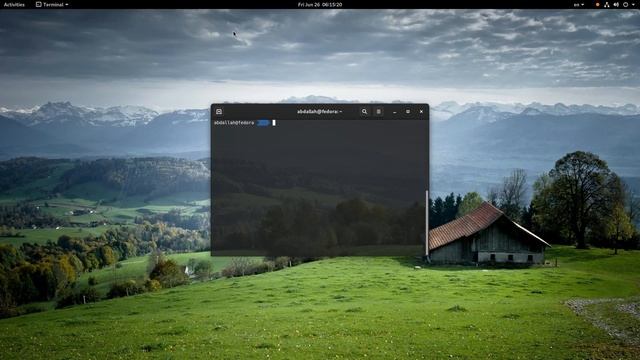Click the abdallah@fedora prompt text
This screenshot has height=360, width=640.
(234, 122)
